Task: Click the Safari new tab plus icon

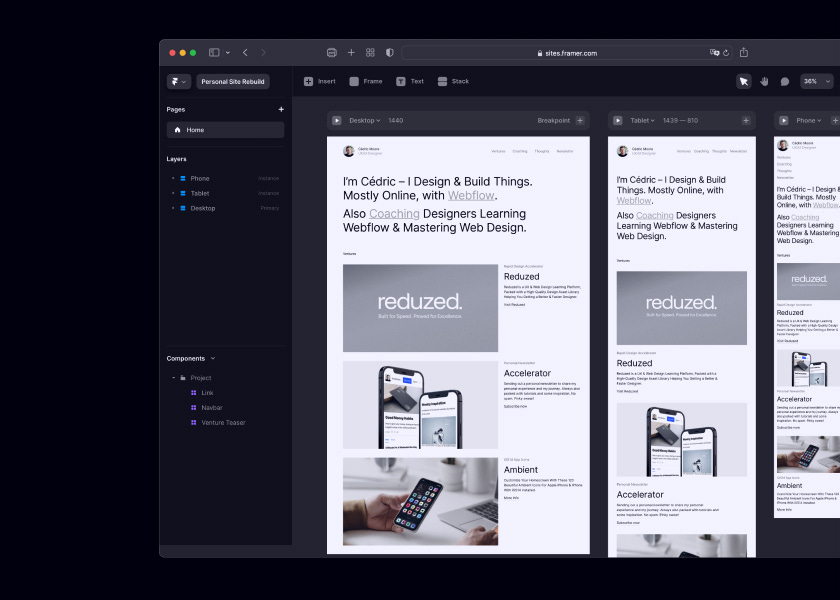Action: pyautogui.click(x=351, y=52)
